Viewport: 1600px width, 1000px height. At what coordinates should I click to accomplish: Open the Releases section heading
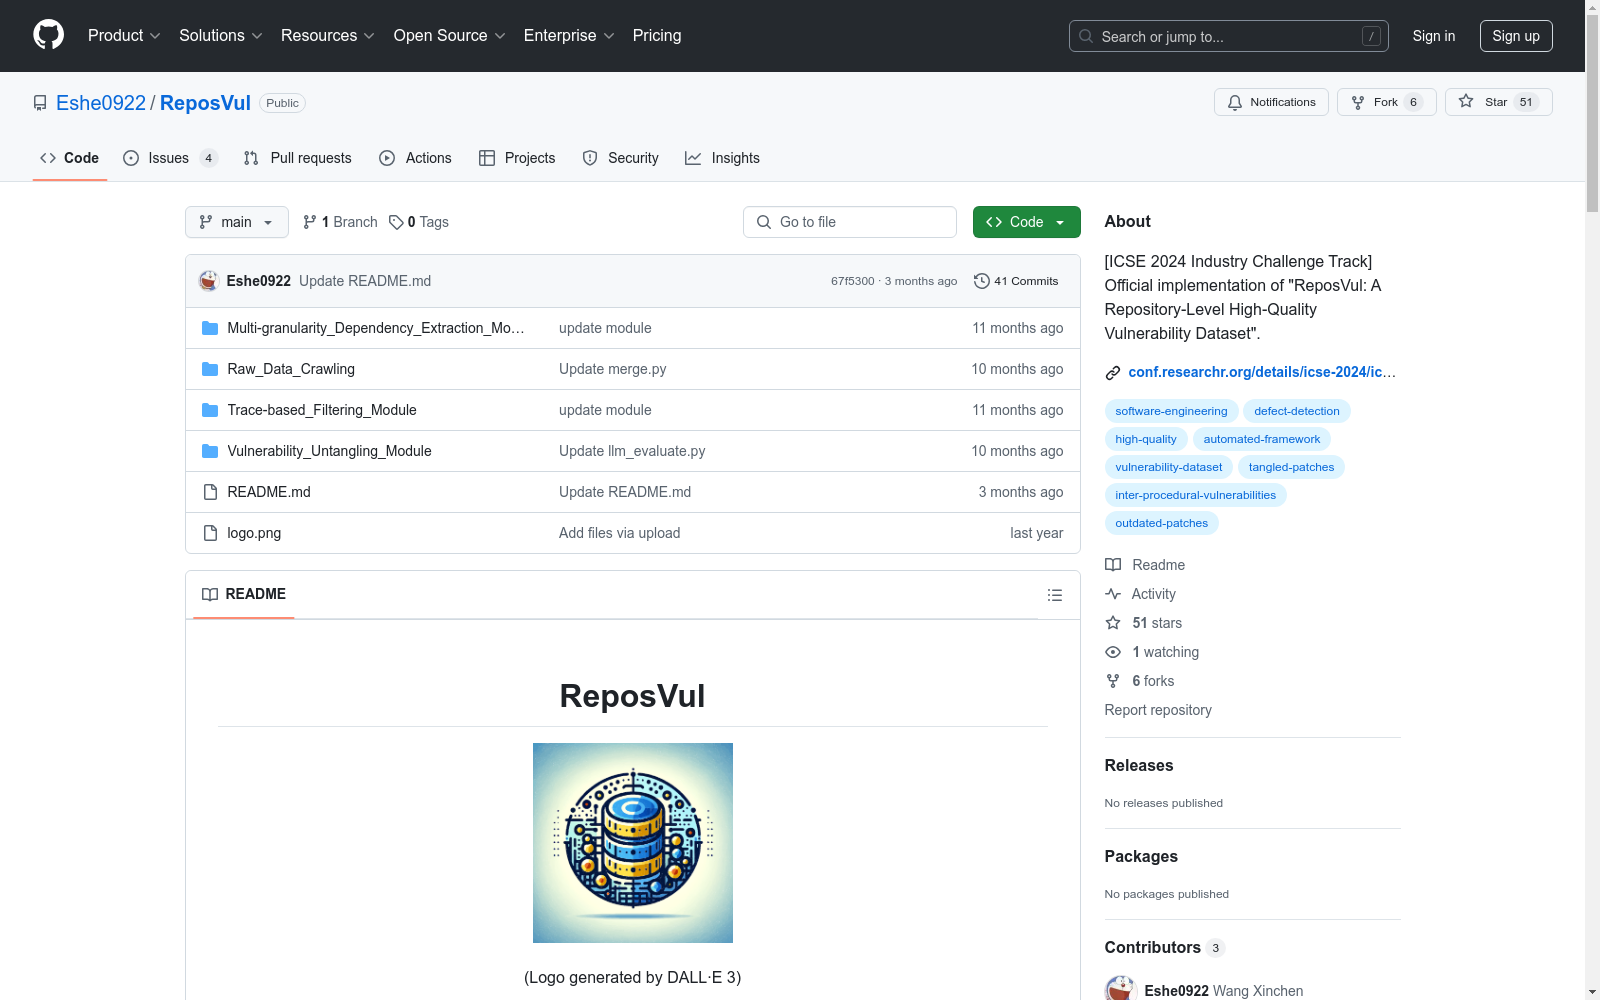point(1139,765)
